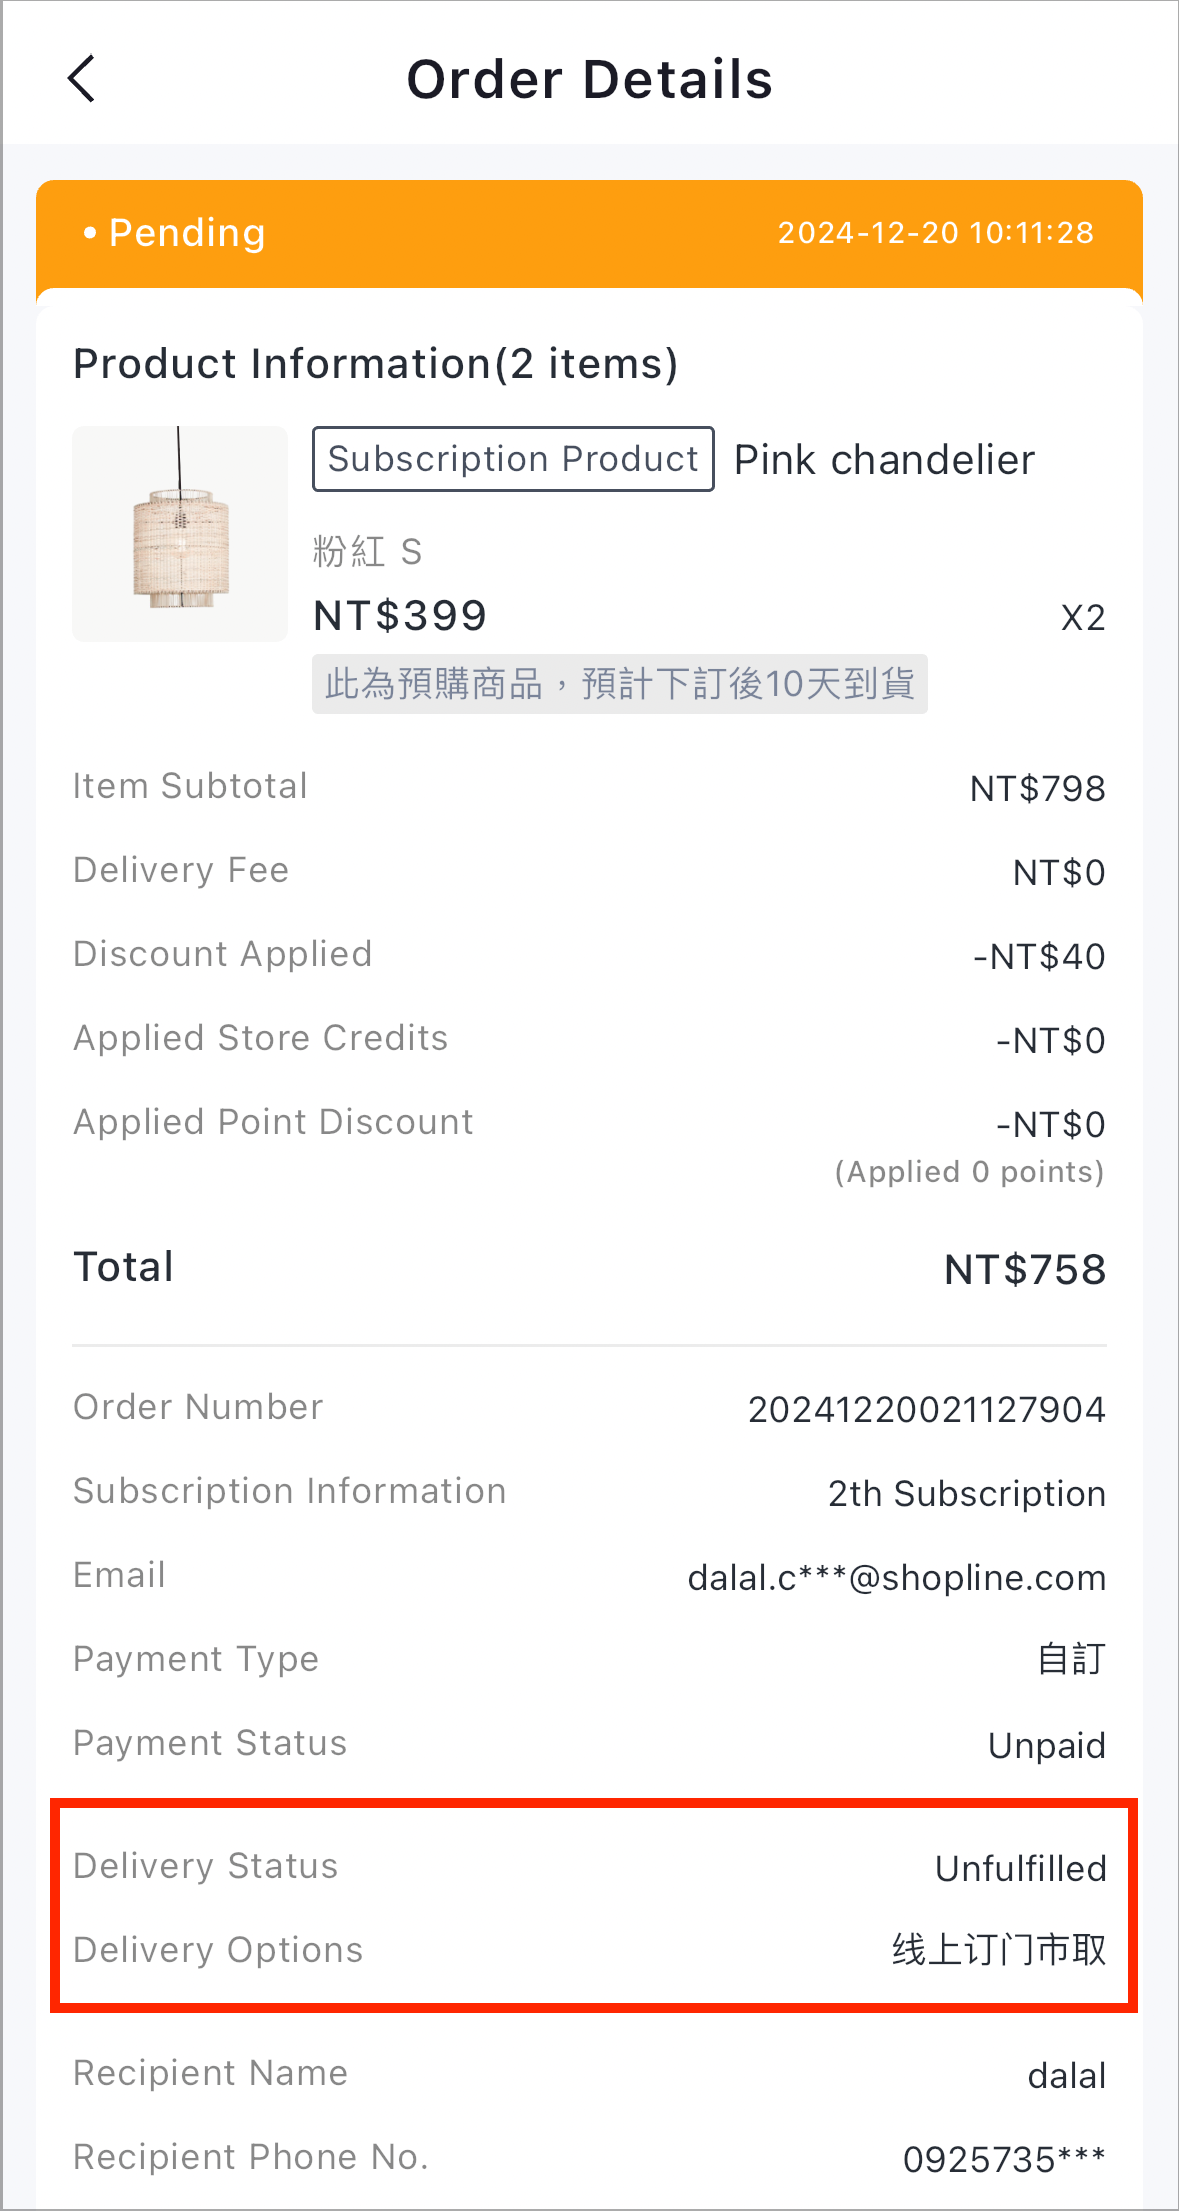Tap the recipient phone number 0925735***
The height and width of the screenshot is (2211, 1179).
[1005, 2159]
